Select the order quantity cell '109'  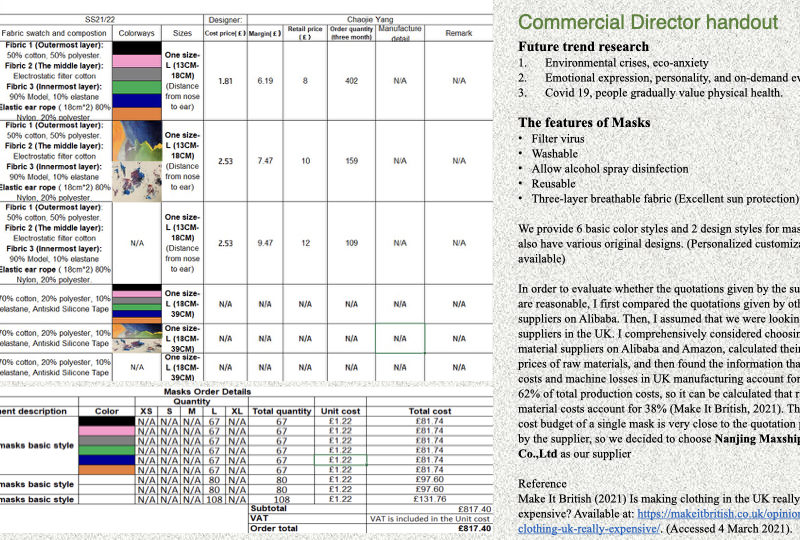click(x=351, y=243)
